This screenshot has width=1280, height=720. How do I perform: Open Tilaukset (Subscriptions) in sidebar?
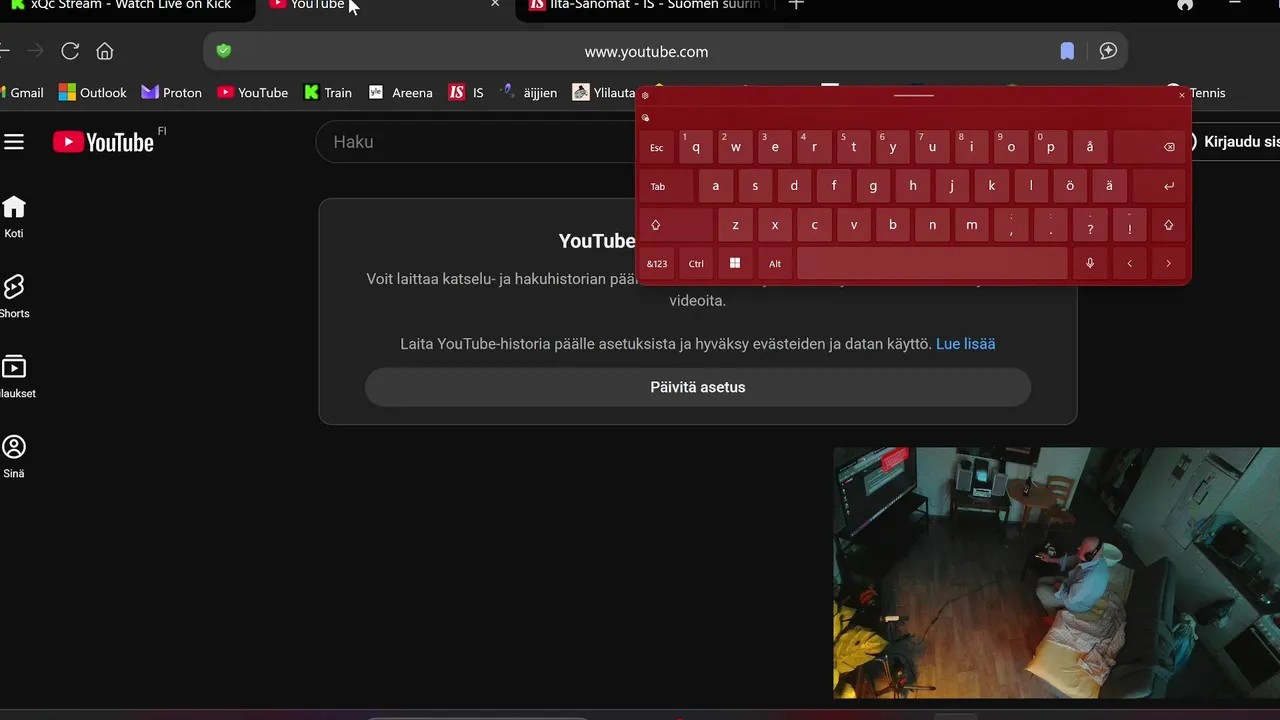14,377
